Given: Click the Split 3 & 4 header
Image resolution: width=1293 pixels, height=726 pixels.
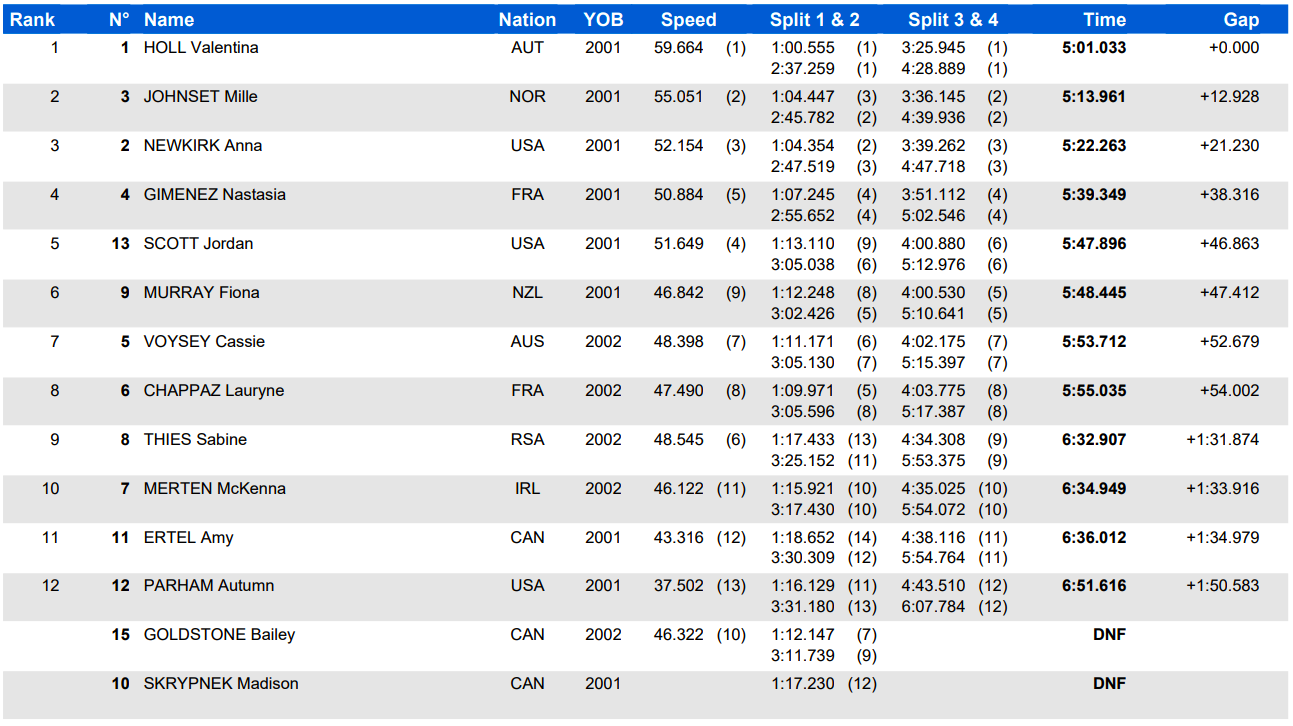Looking at the screenshot, I should (x=952, y=20).
